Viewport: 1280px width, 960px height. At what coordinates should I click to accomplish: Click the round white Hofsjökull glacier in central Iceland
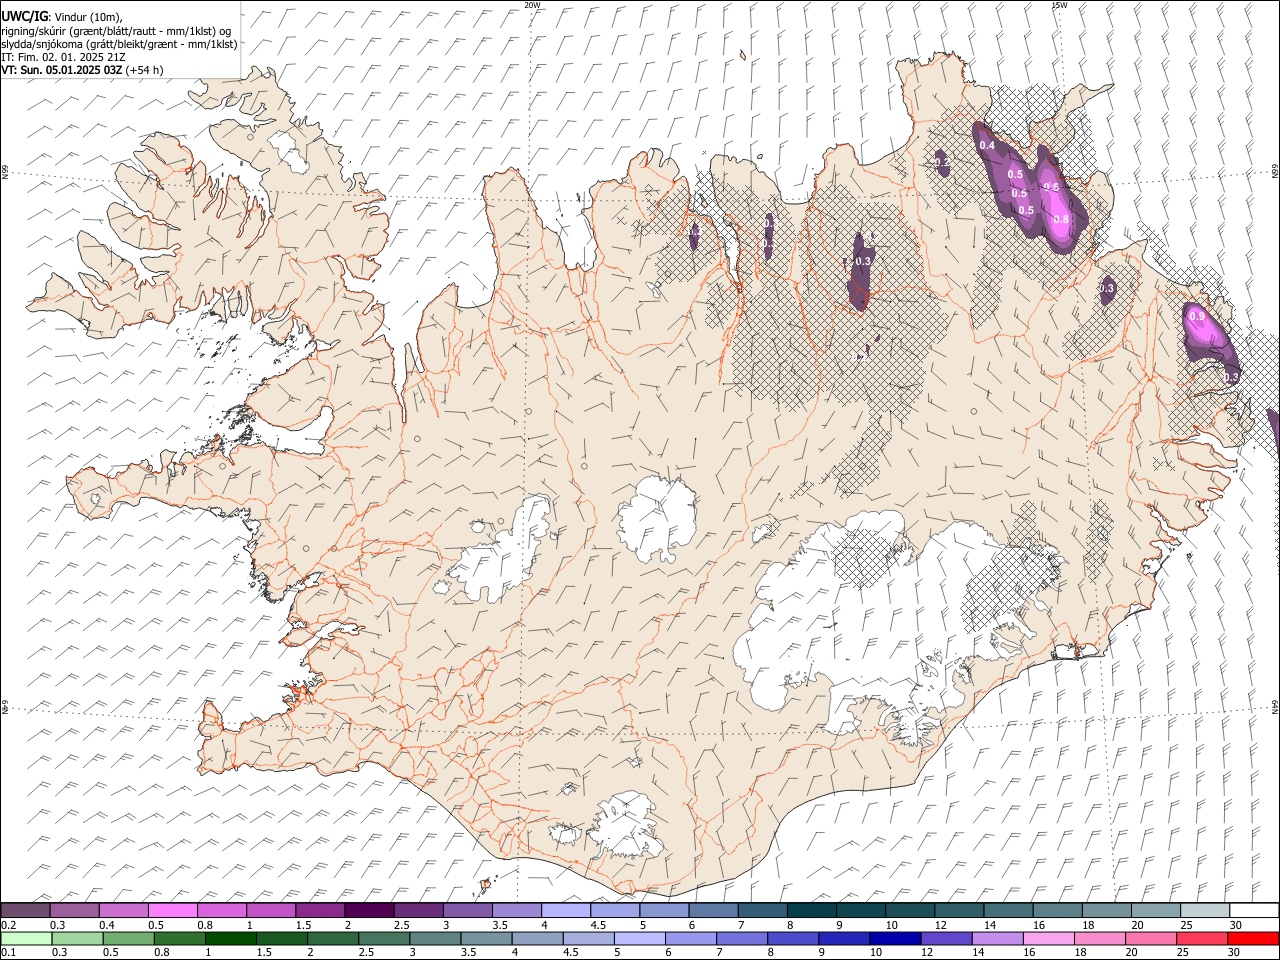pyautogui.click(x=657, y=520)
